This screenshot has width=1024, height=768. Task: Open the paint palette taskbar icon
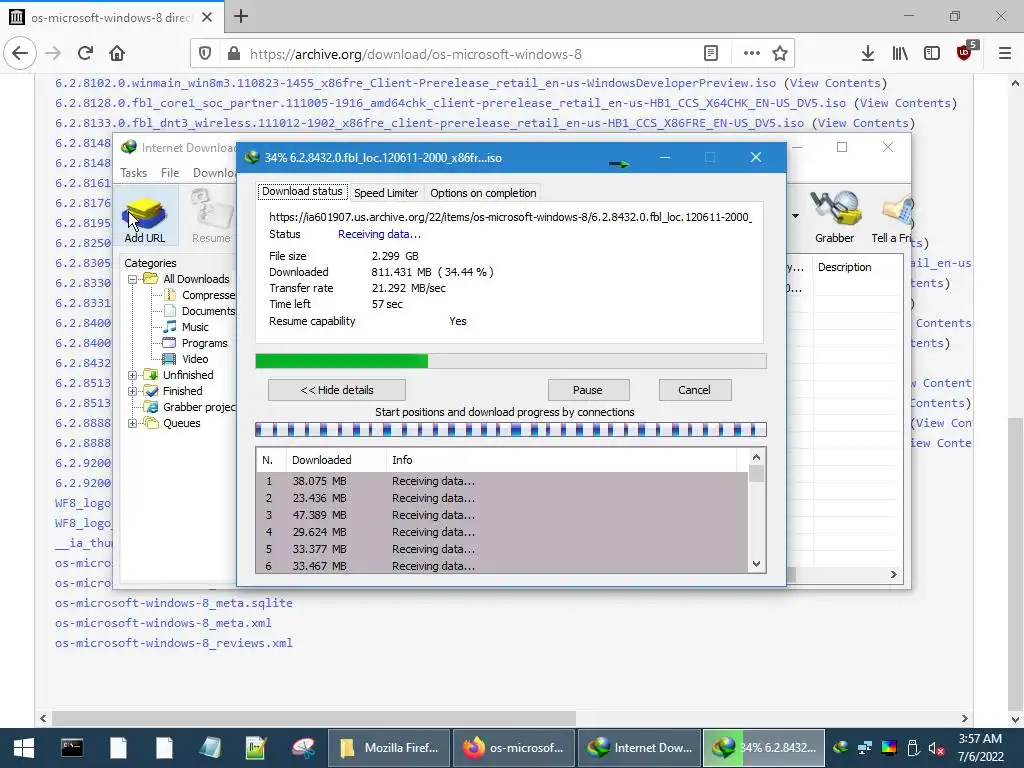303,748
